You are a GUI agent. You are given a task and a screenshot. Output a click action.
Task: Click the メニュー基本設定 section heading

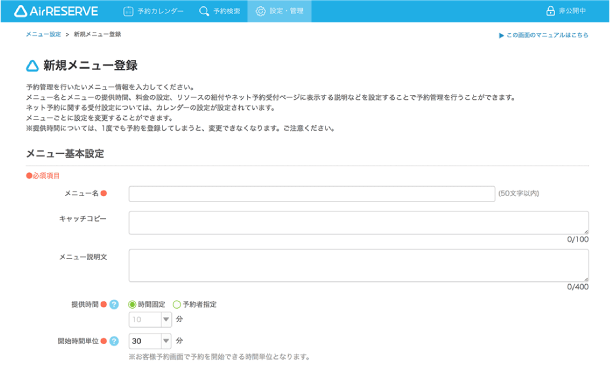pyautogui.click(x=65, y=154)
